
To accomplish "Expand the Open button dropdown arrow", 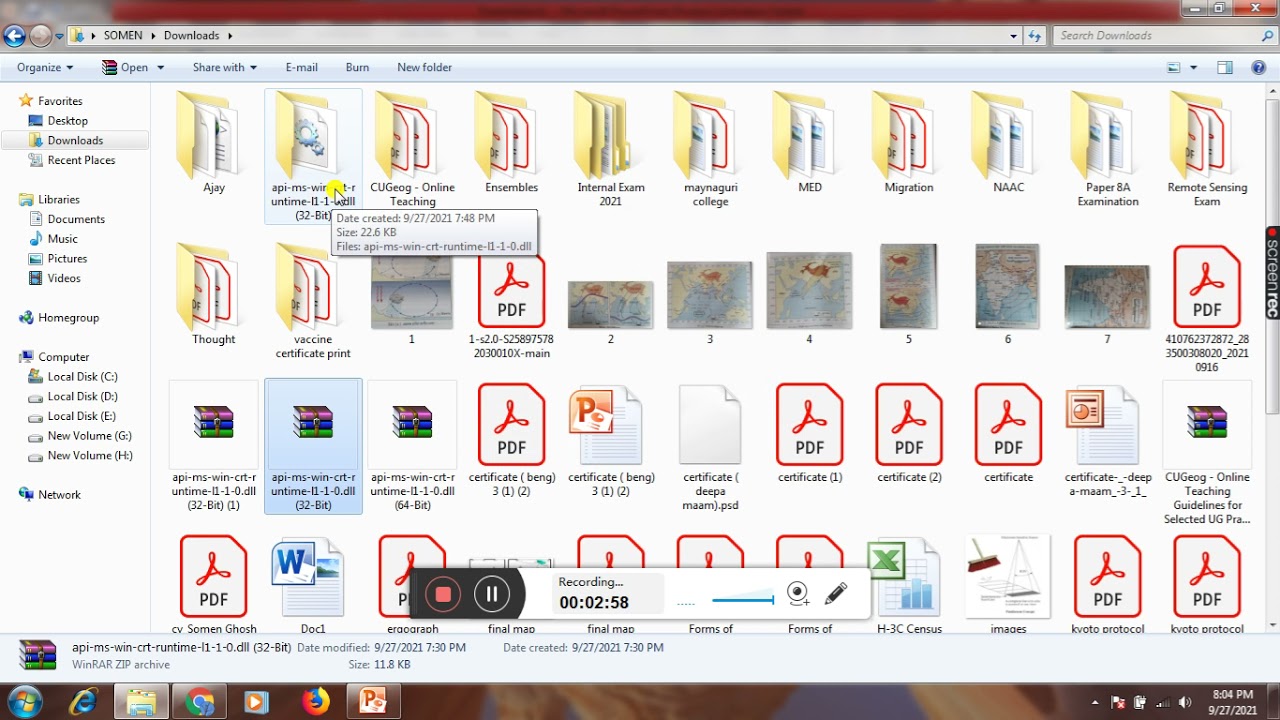I will pos(158,68).
